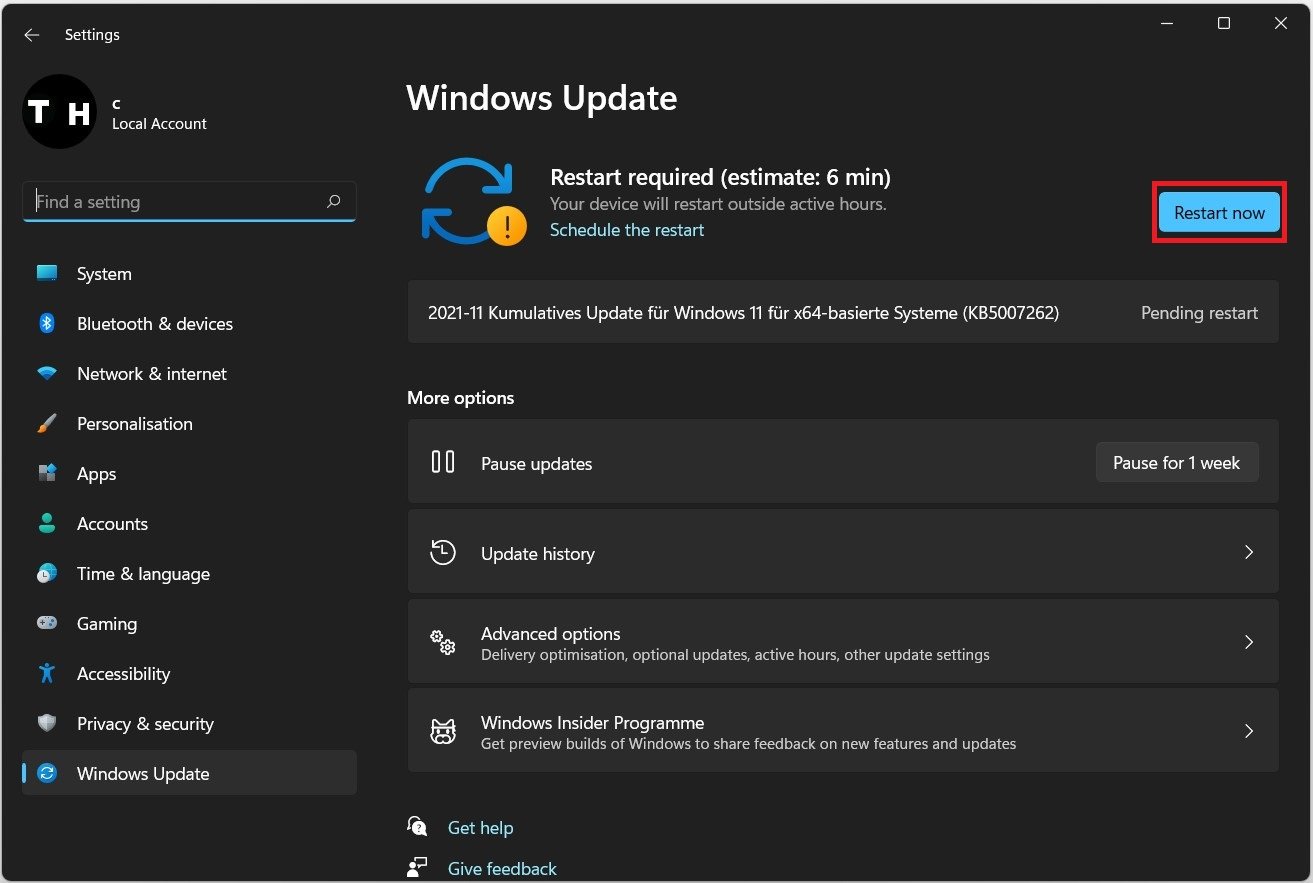Click the Advanced options description text
The height and width of the screenshot is (883, 1313).
tap(735, 655)
